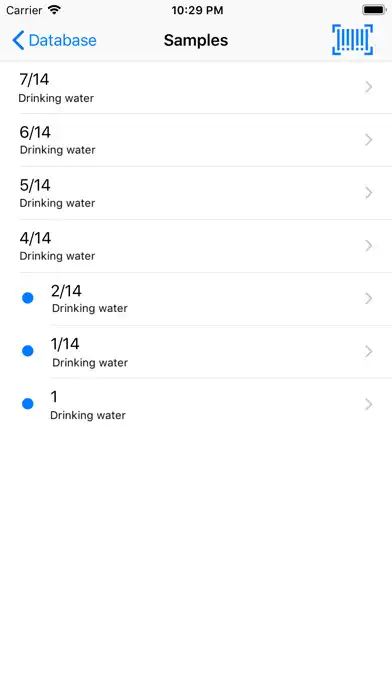Tap the back chevron arrow icon
The width and height of the screenshot is (392, 696).
point(18,40)
